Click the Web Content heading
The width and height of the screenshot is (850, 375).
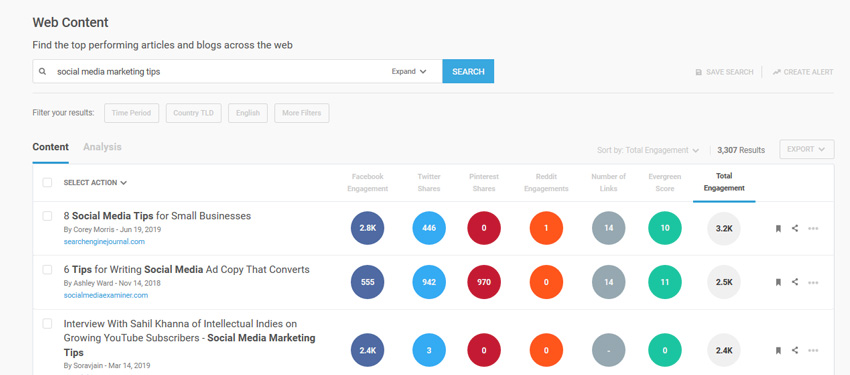(70, 22)
